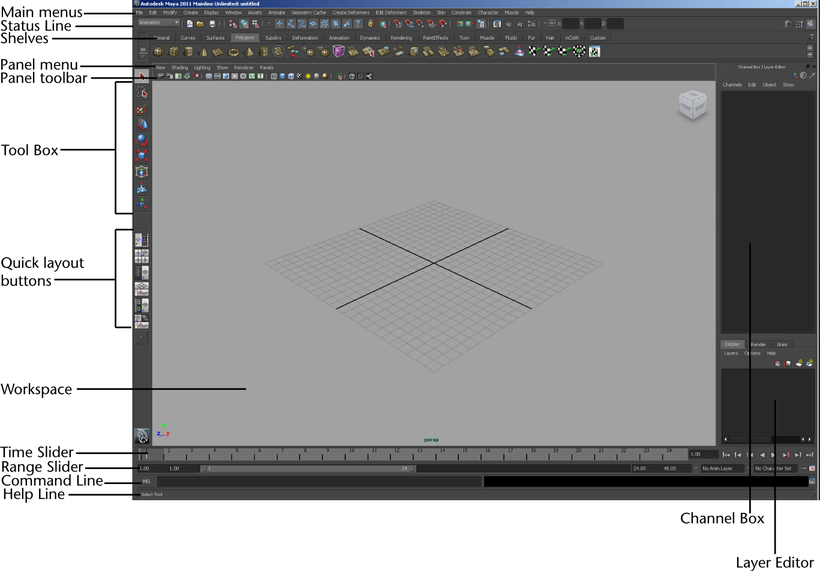Toggle Attribute Editor sidebar button
The width and height of the screenshot is (820, 571).
[788, 24]
